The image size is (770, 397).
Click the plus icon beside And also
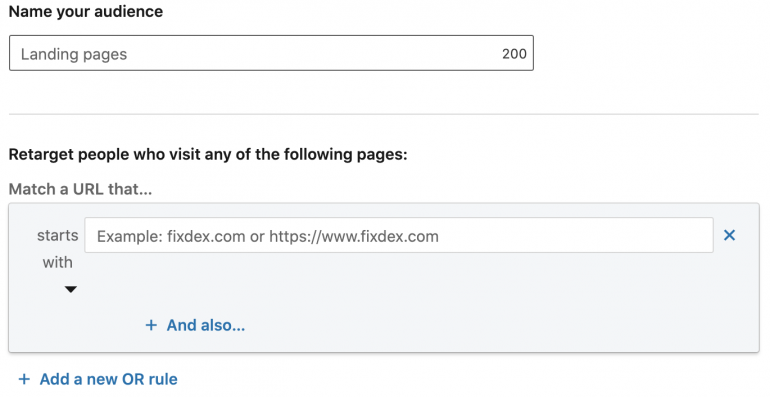[151, 325]
